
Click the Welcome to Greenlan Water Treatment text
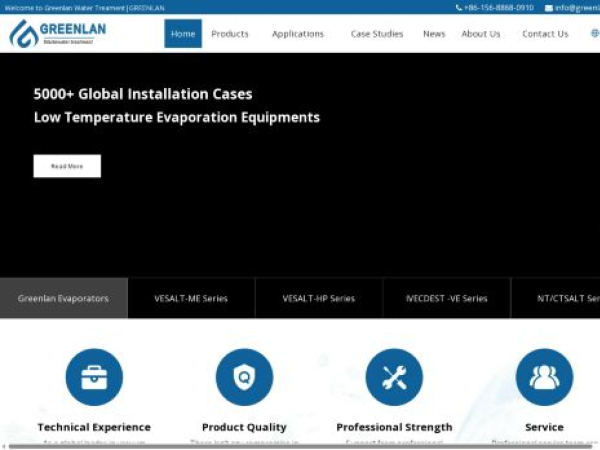[84, 8]
